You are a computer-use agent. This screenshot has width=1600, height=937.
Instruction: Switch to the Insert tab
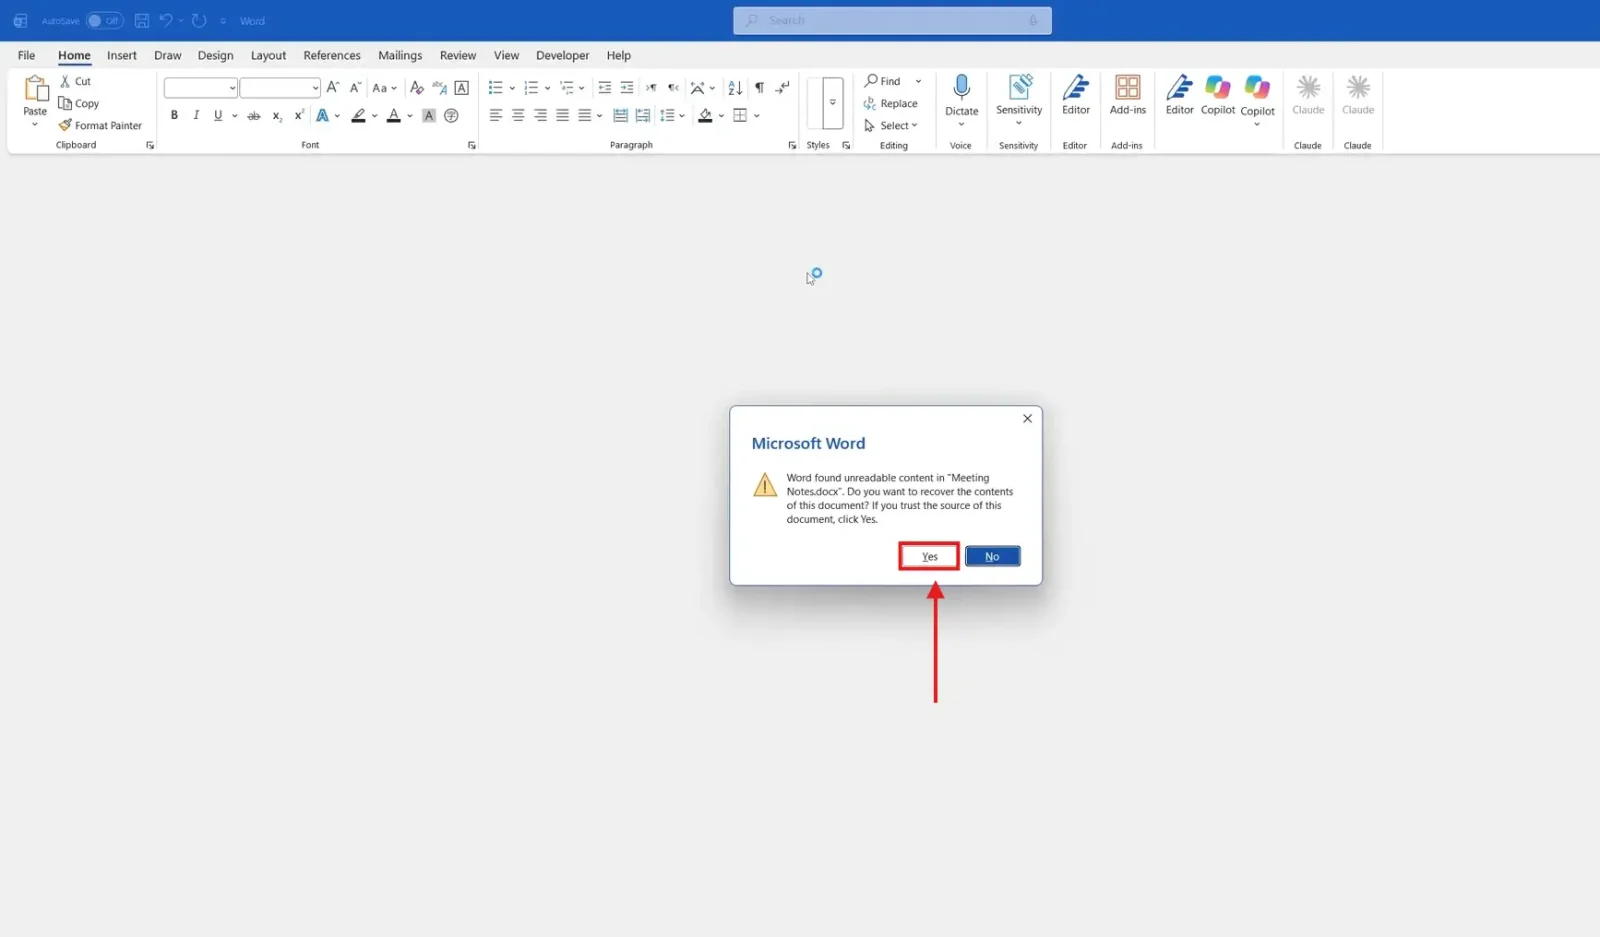coord(122,55)
